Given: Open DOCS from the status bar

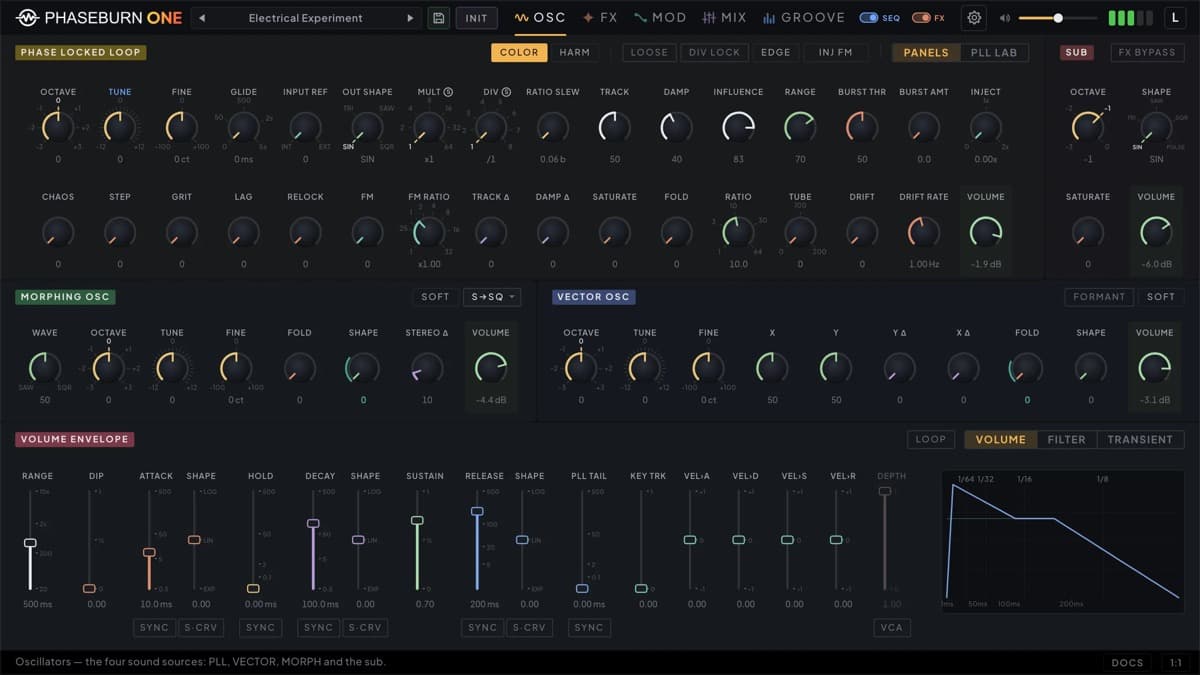Looking at the screenshot, I should point(1127,663).
